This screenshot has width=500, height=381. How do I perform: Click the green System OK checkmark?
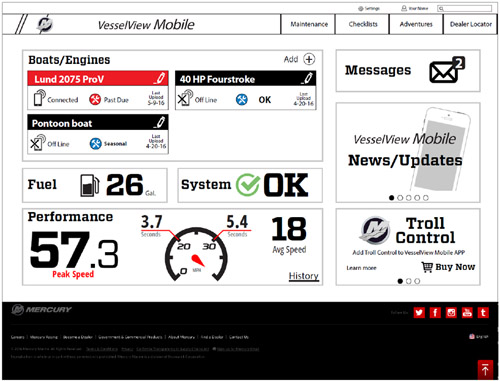click(248, 185)
